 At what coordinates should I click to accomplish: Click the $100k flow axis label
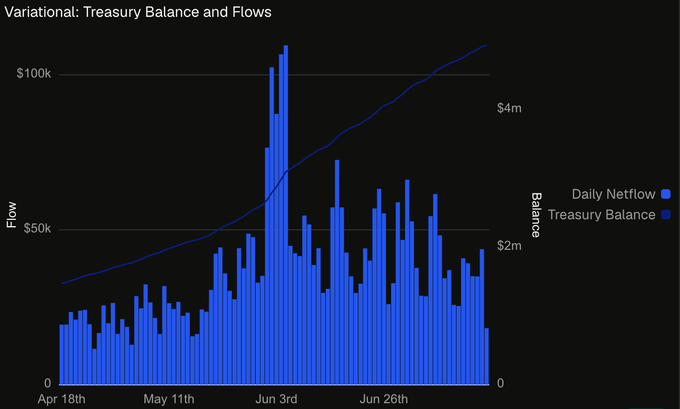click(x=34, y=74)
